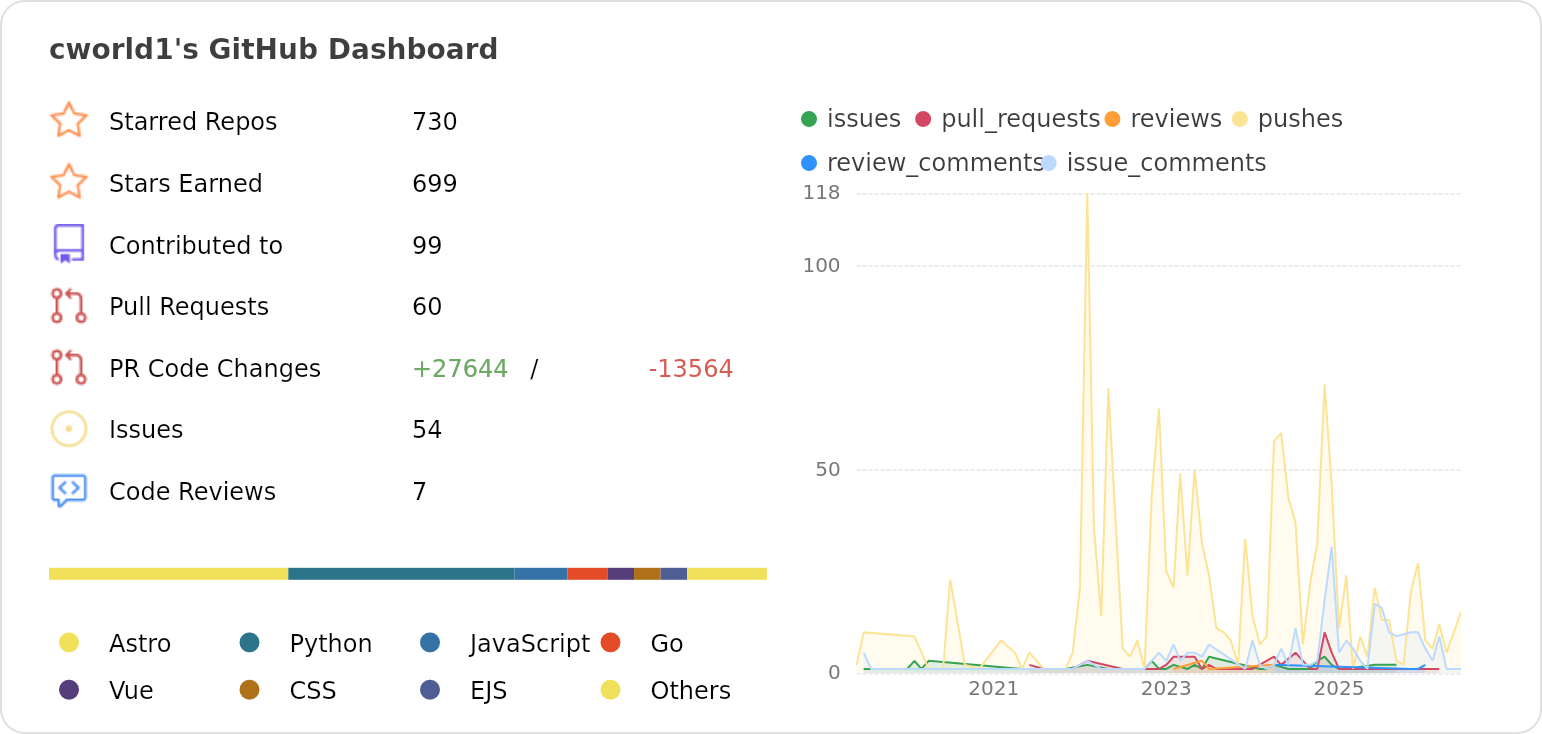Click the 2021 x-axis label
Screen dimensions: 1542x734
(994, 688)
